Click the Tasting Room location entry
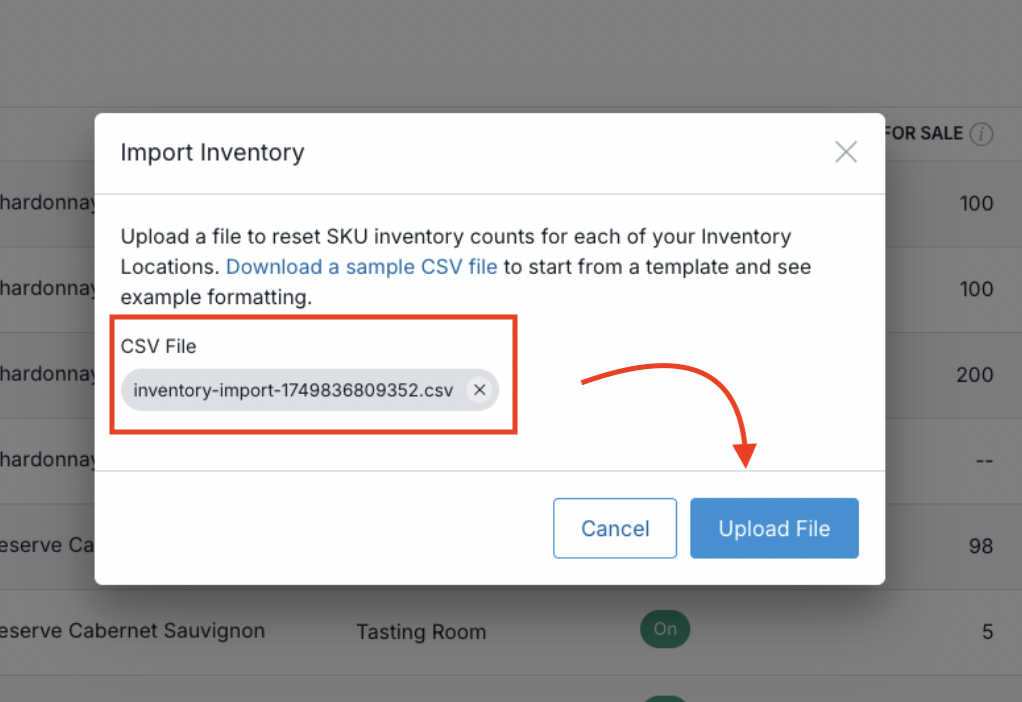This screenshot has width=1022, height=702. click(x=421, y=632)
